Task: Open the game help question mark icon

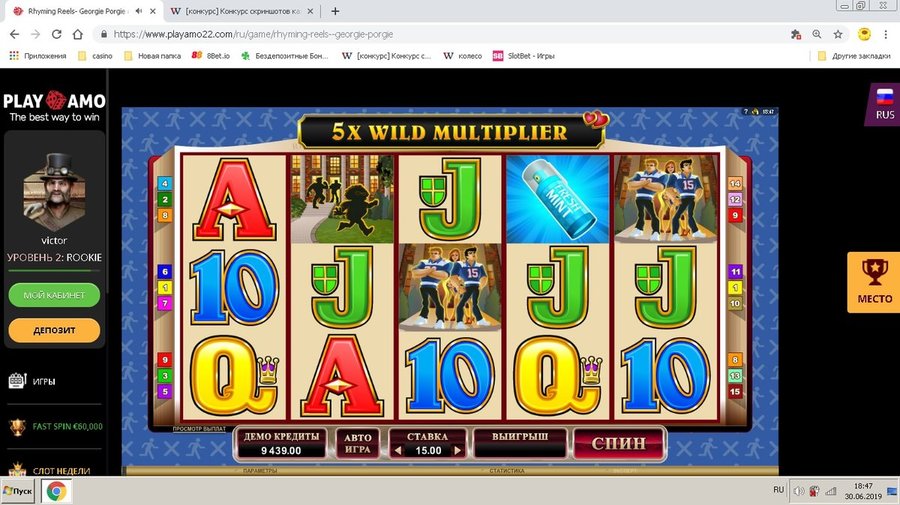Action: tap(746, 112)
